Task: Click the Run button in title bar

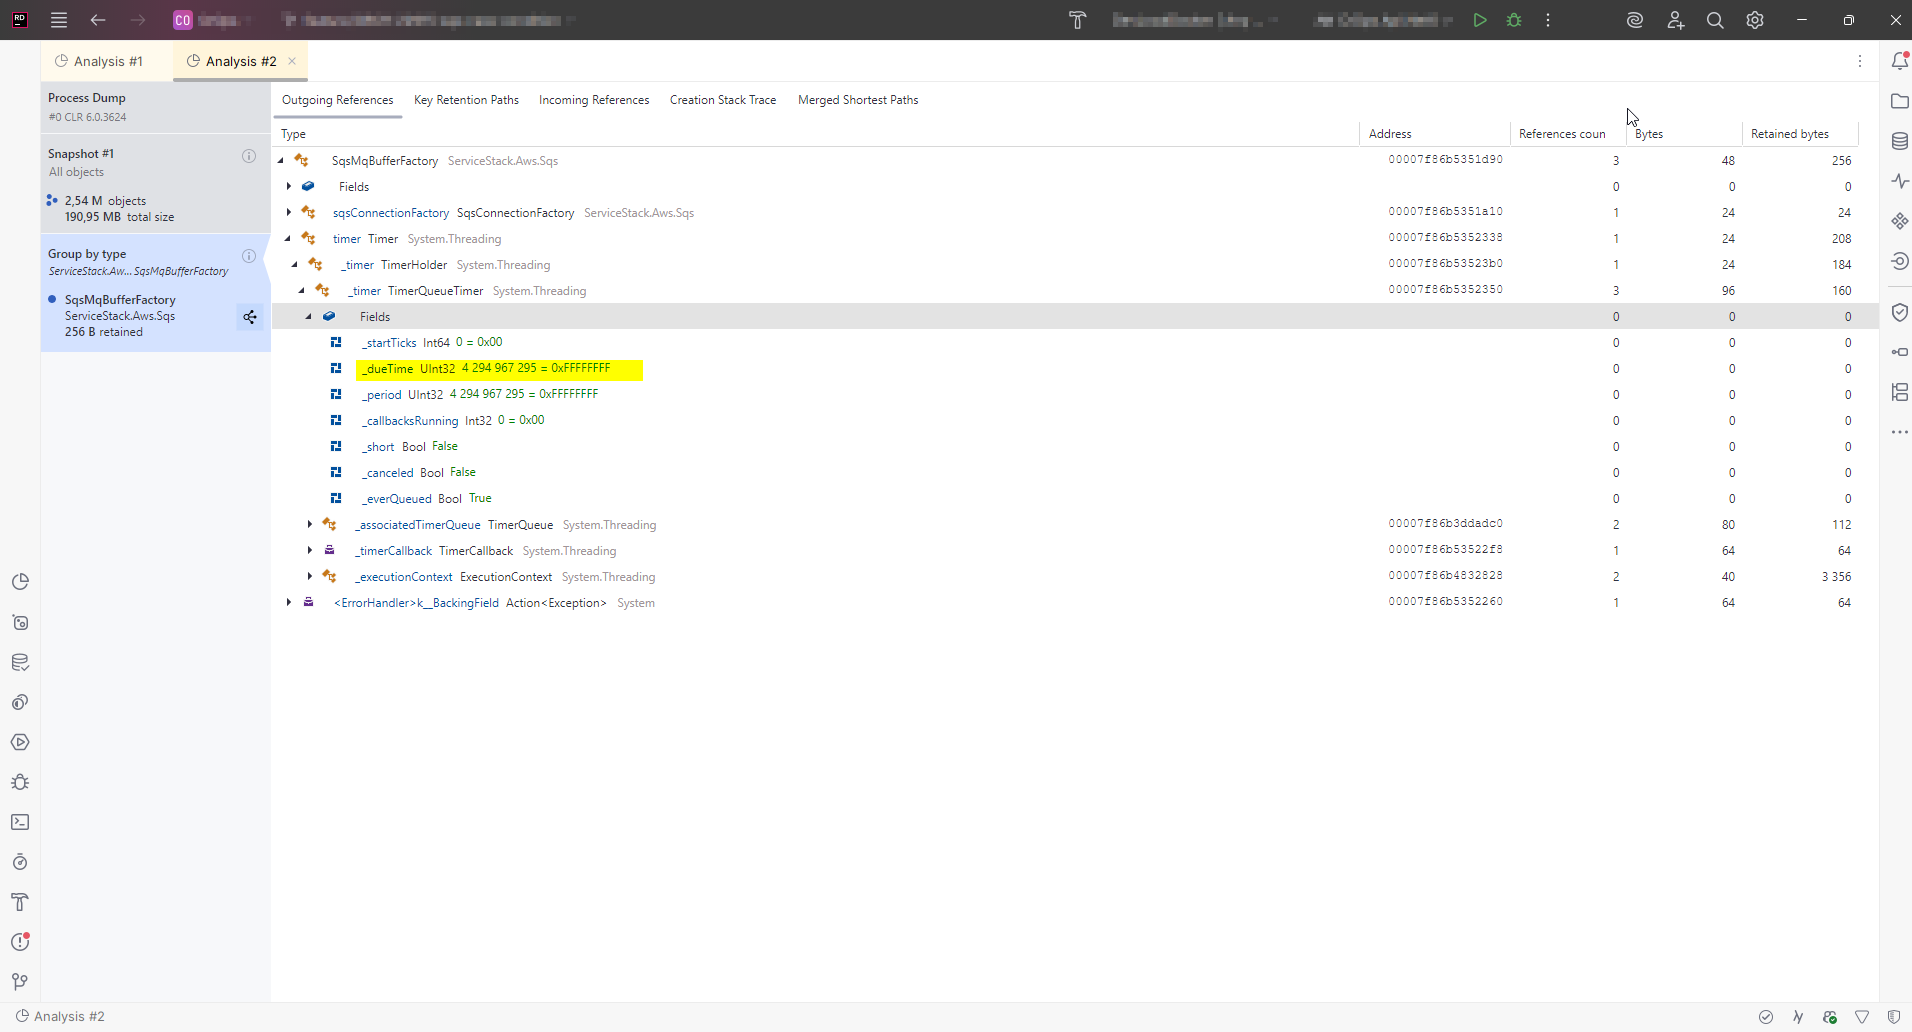Action: click(1480, 20)
